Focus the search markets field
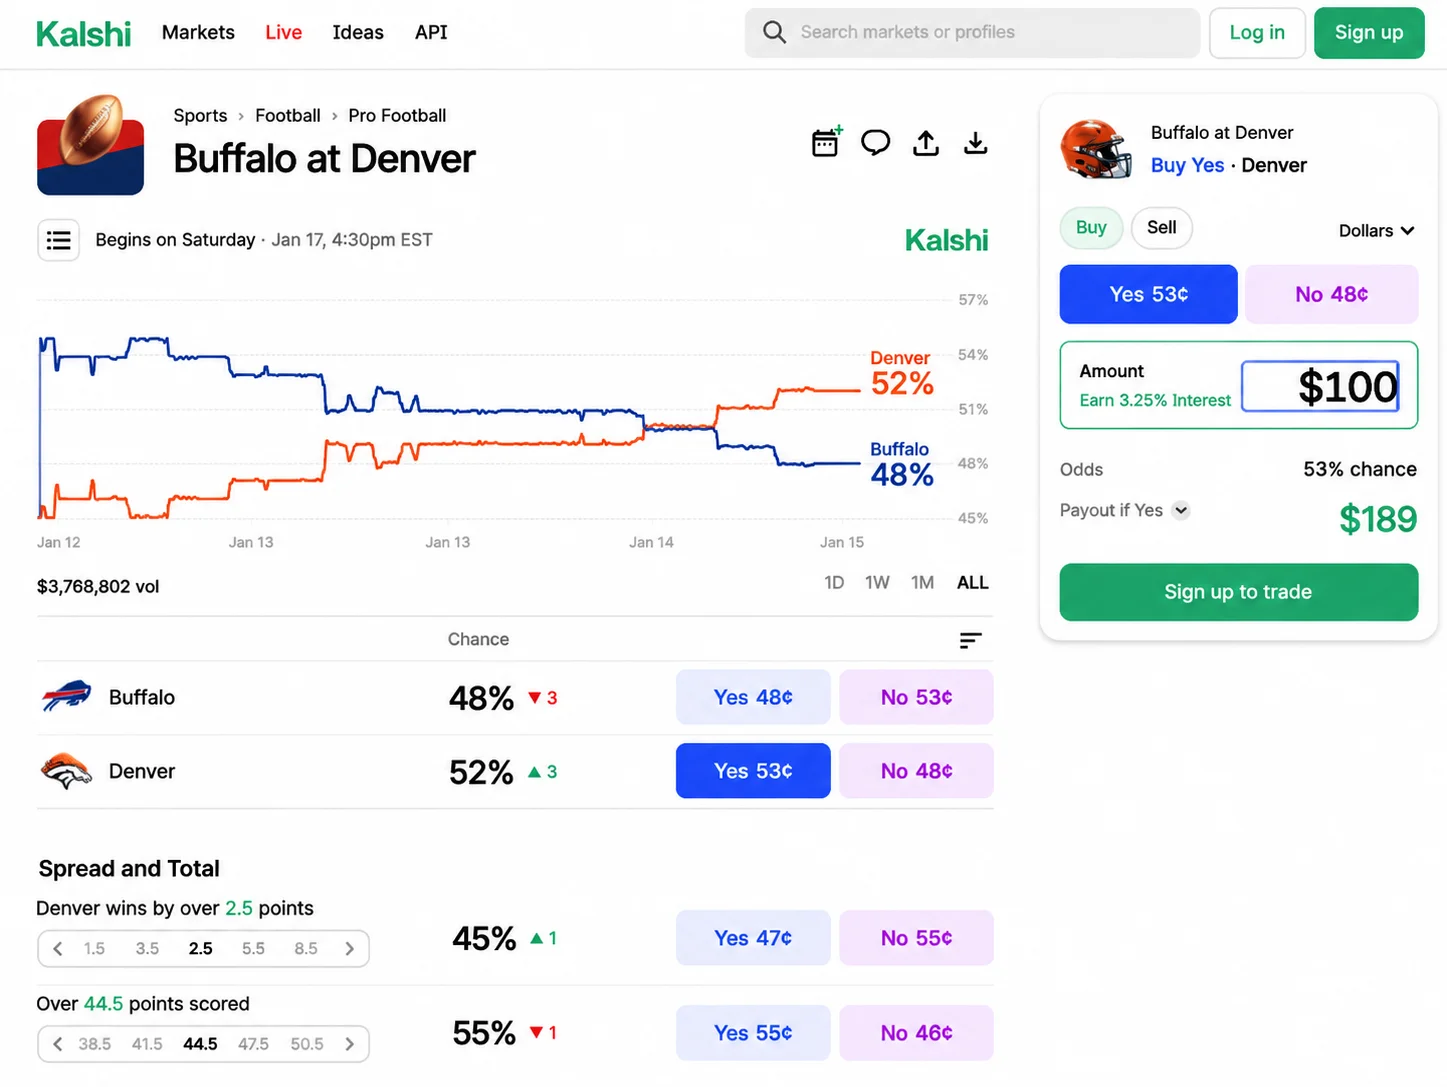1447x1087 pixels. point(972,33)
